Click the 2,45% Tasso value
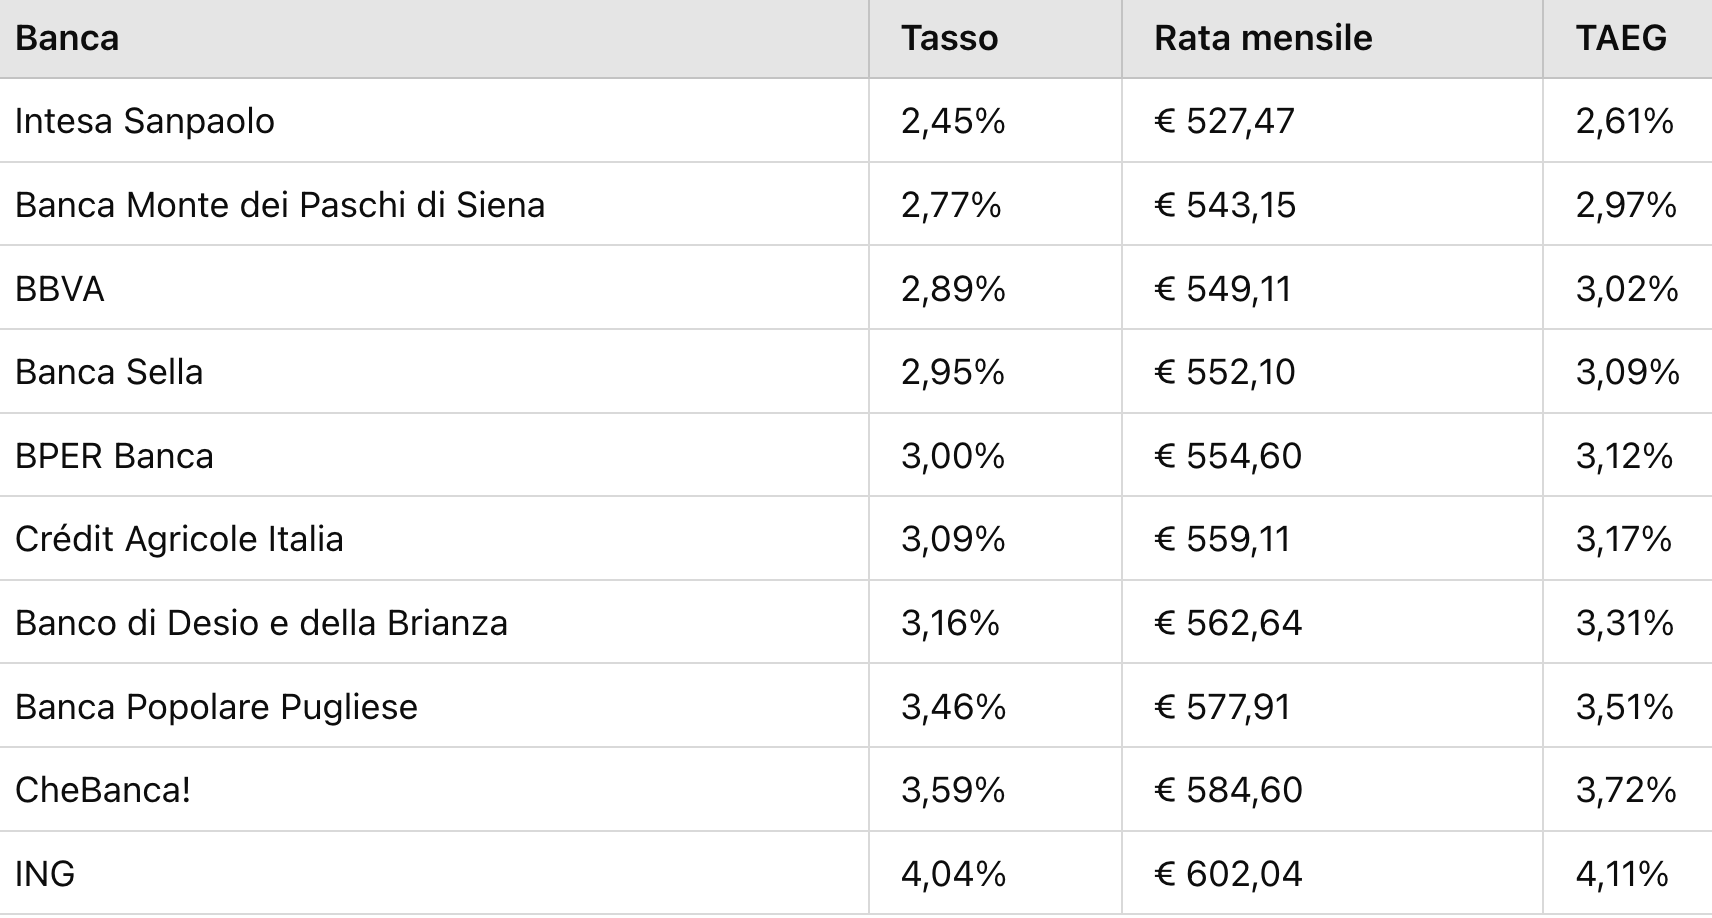Screen dimensions: 1712x918 [x=953, y=121]
